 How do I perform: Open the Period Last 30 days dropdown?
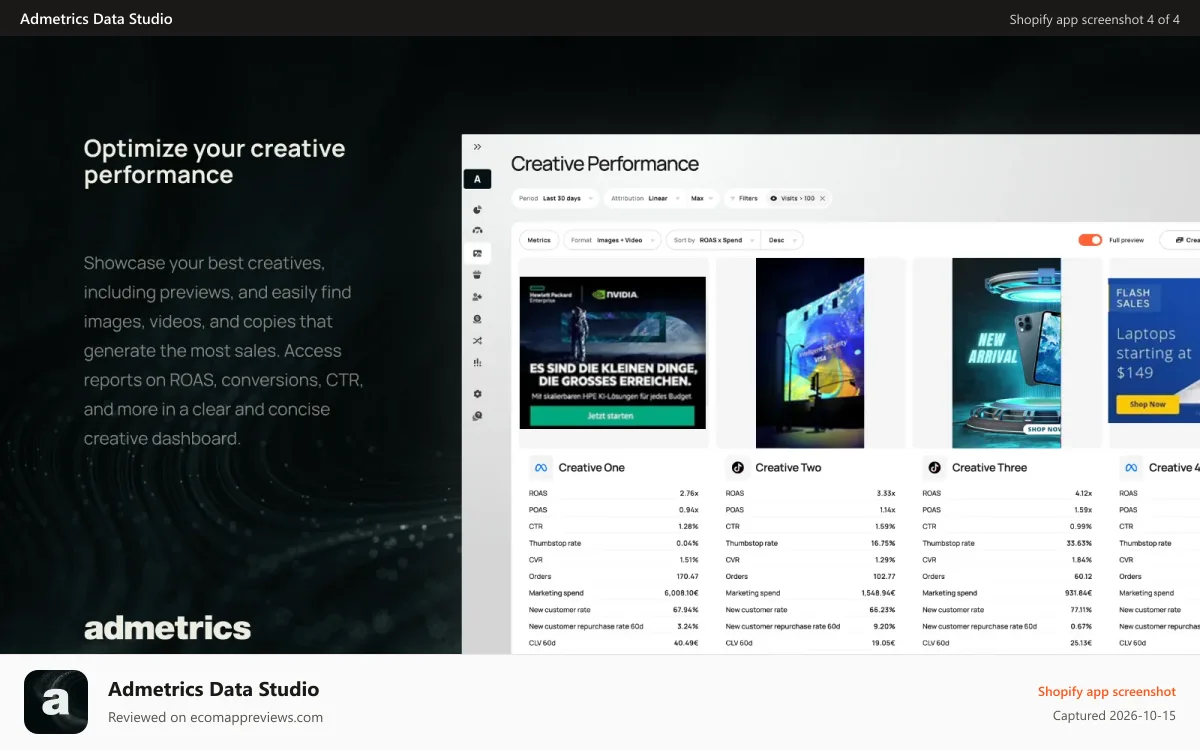(555, 198)
